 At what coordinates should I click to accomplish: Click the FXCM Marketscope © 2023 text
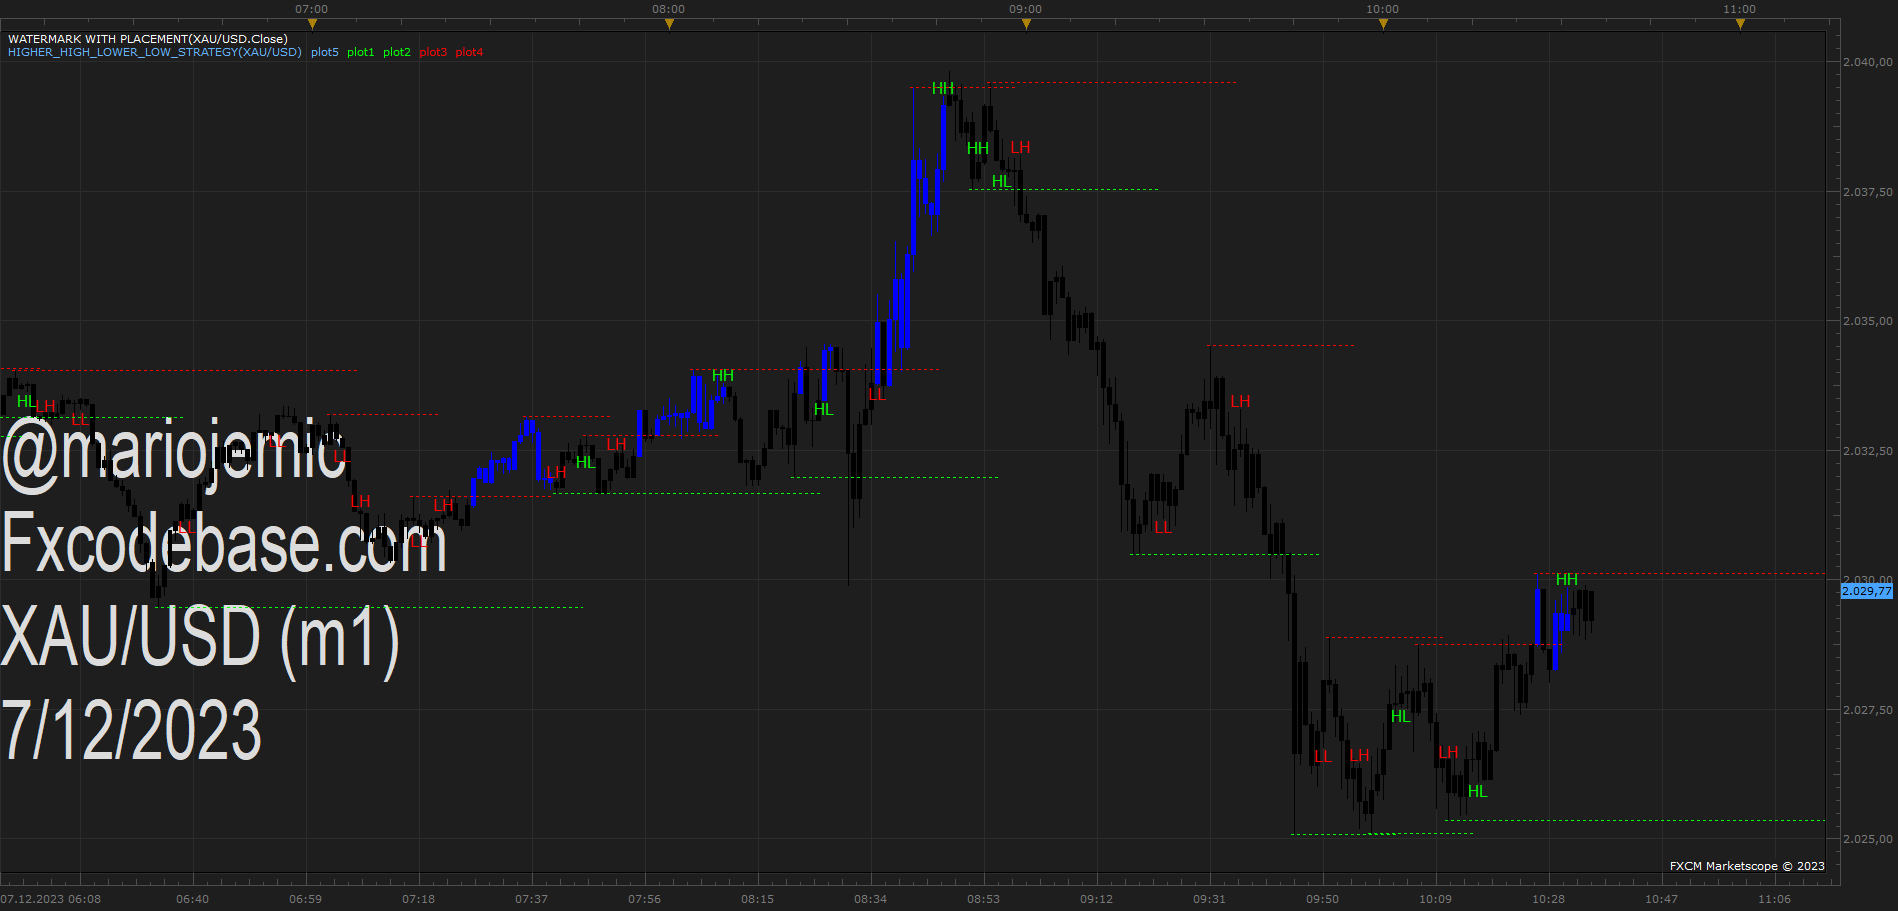coord(1747,866)
